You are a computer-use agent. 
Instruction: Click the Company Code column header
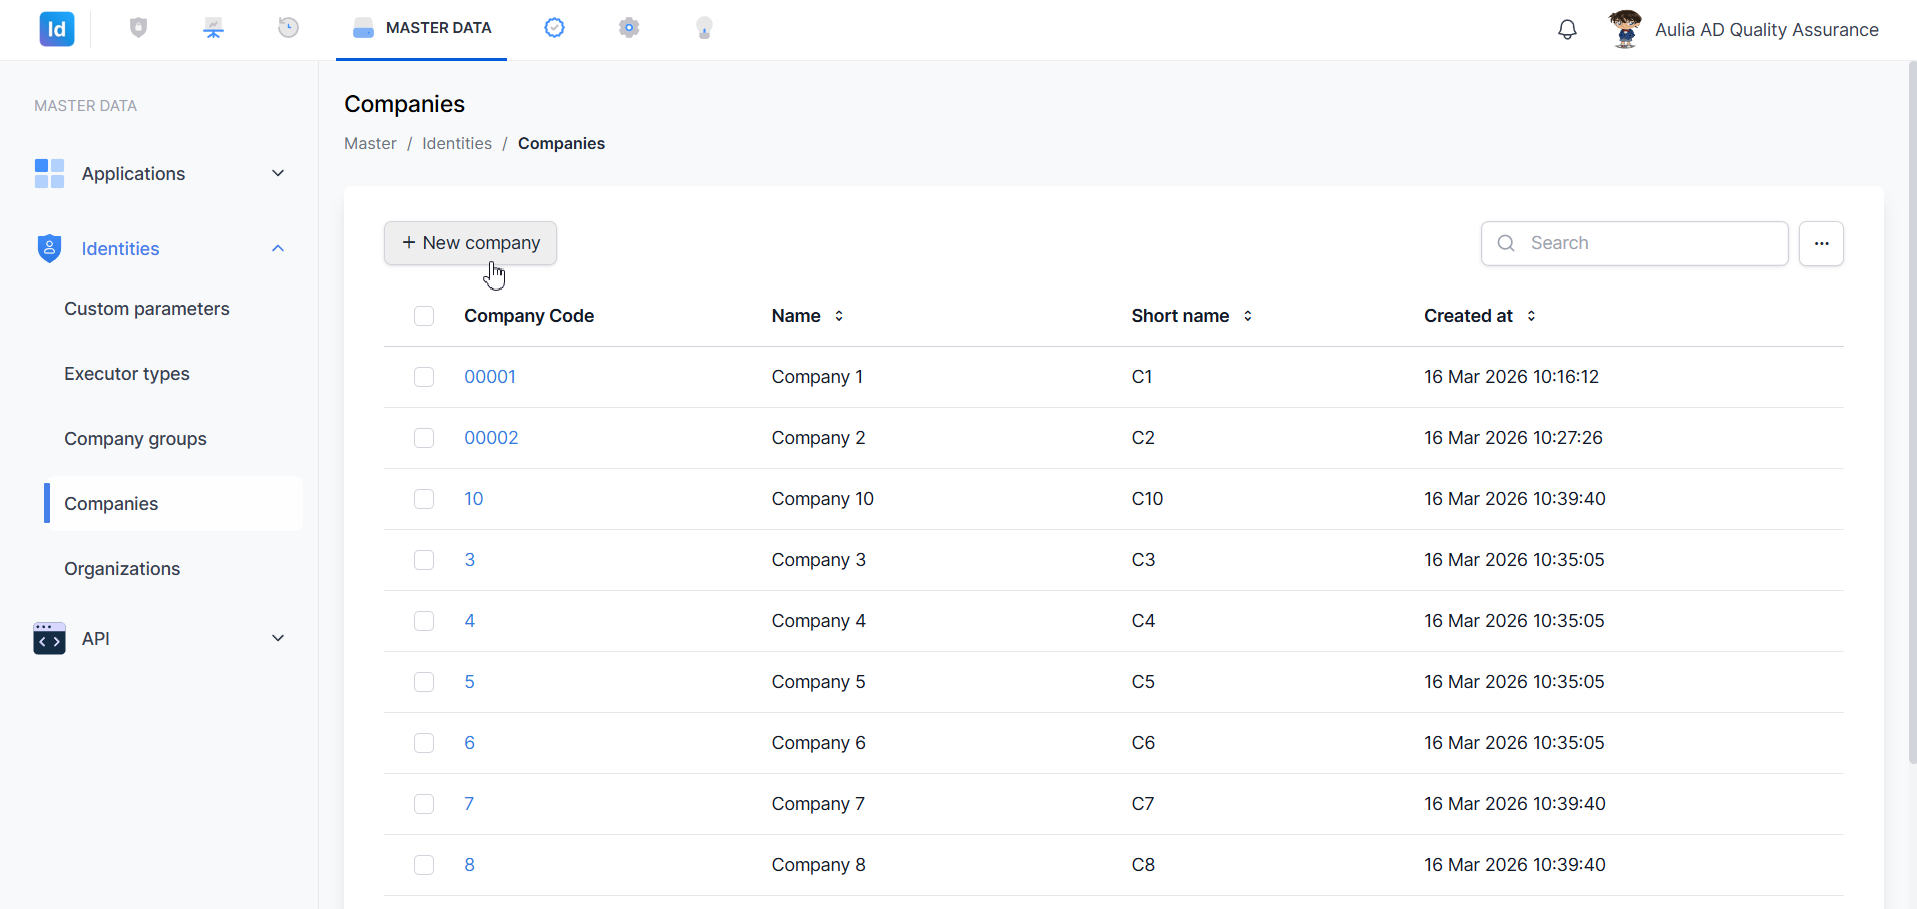coord(529,316)
